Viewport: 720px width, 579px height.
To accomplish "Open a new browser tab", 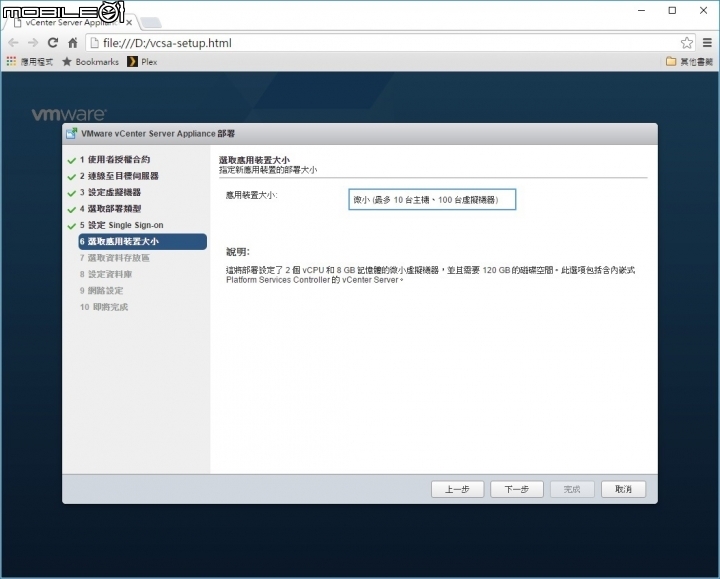I will pyautogui.click(x=151, y=22).
